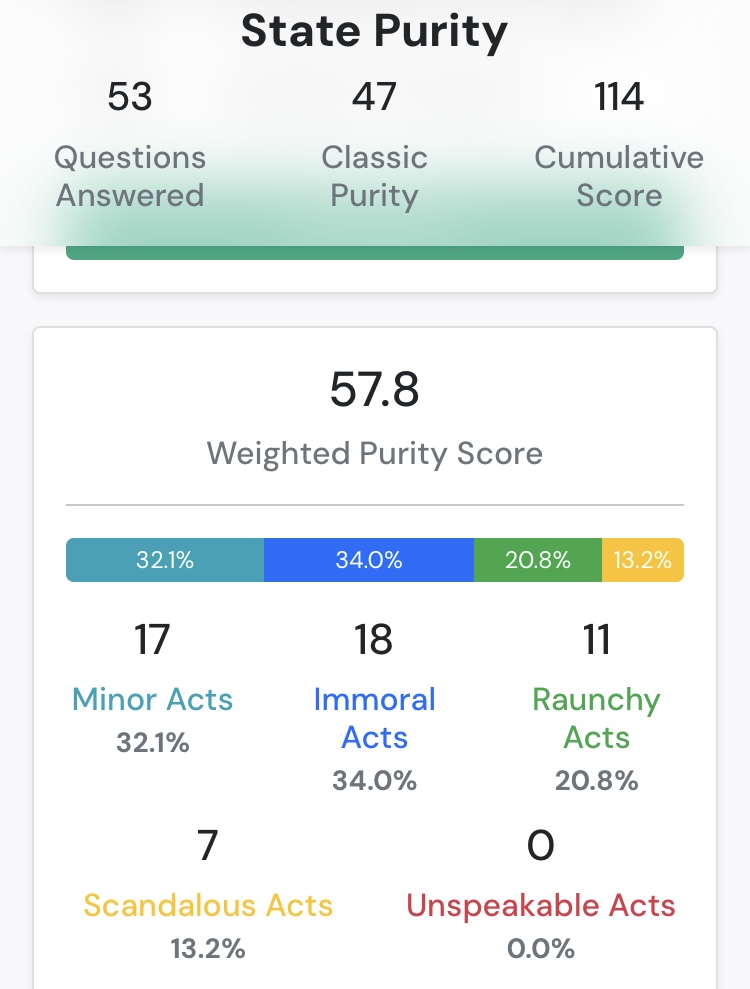750x989 pixels.
Task: Click the 18 Immoral Acts count
Action: click(x=373, y=639)
